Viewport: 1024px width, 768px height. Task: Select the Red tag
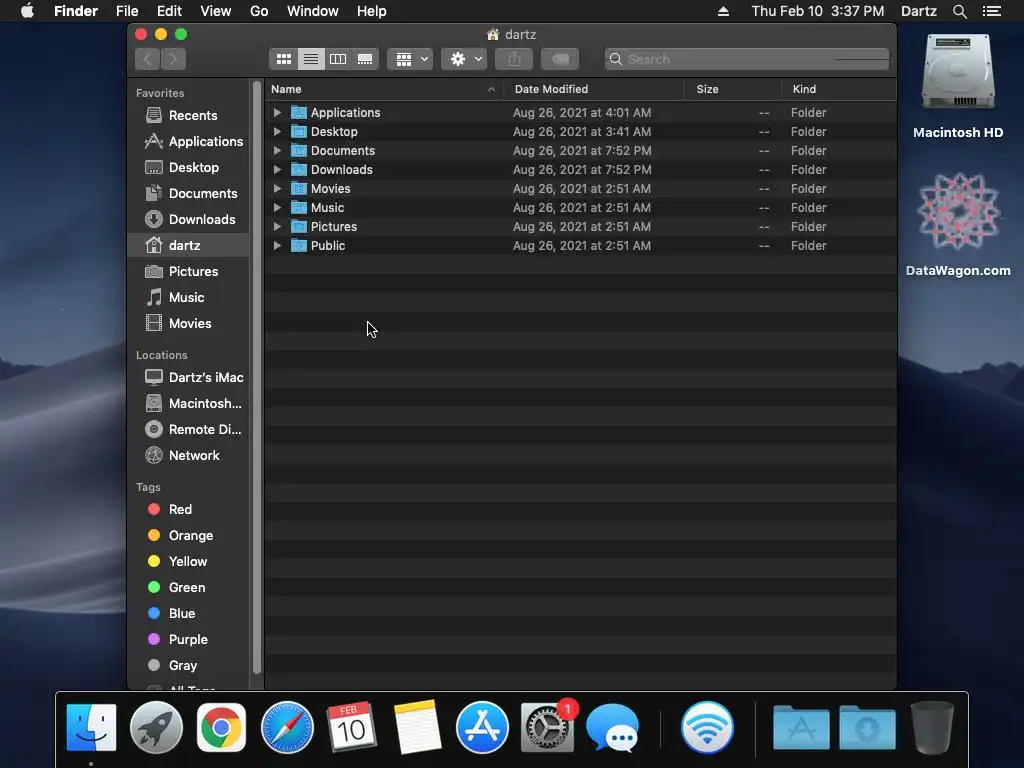189,509
